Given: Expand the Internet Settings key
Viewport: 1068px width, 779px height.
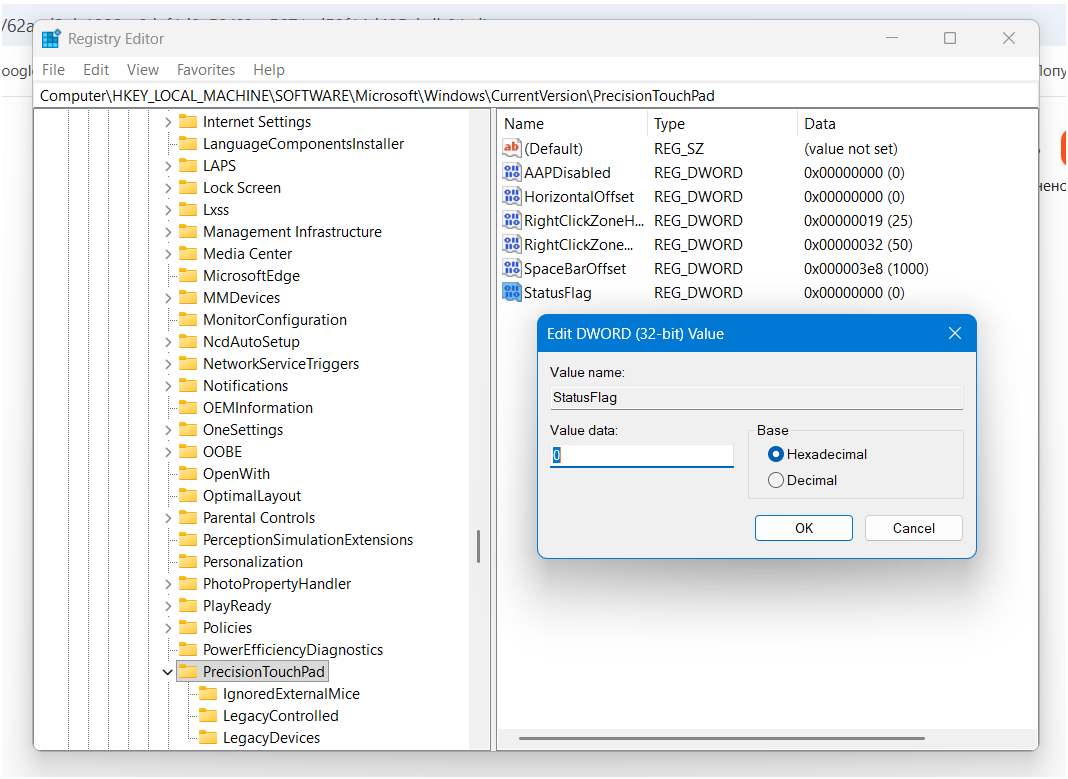Looking at the screenshot, I should (x=168, y=123).
